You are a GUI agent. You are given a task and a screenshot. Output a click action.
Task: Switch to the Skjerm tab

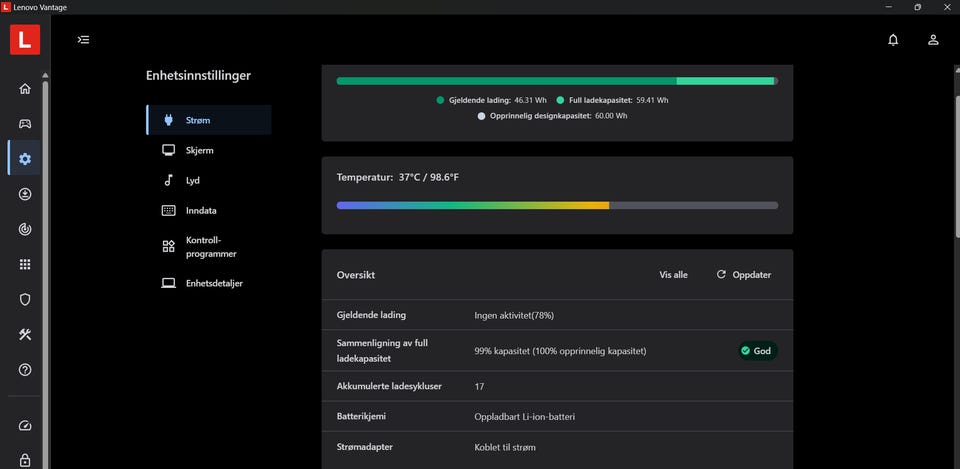click(x=209, y=150)
